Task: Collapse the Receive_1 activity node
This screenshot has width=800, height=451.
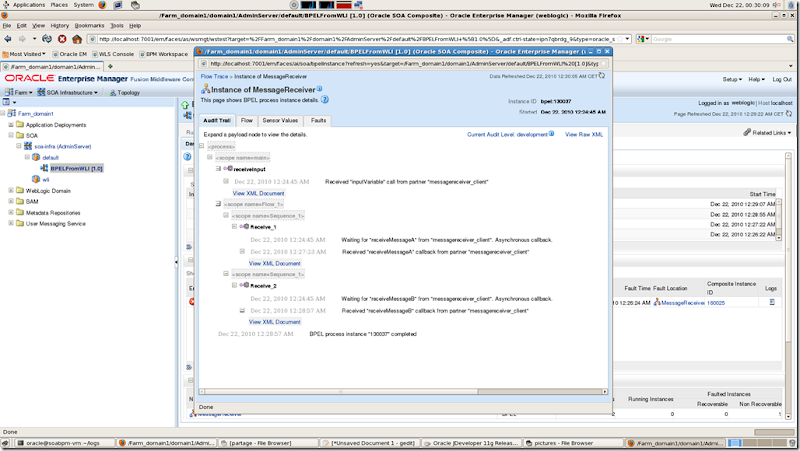Action: [234, 227]
